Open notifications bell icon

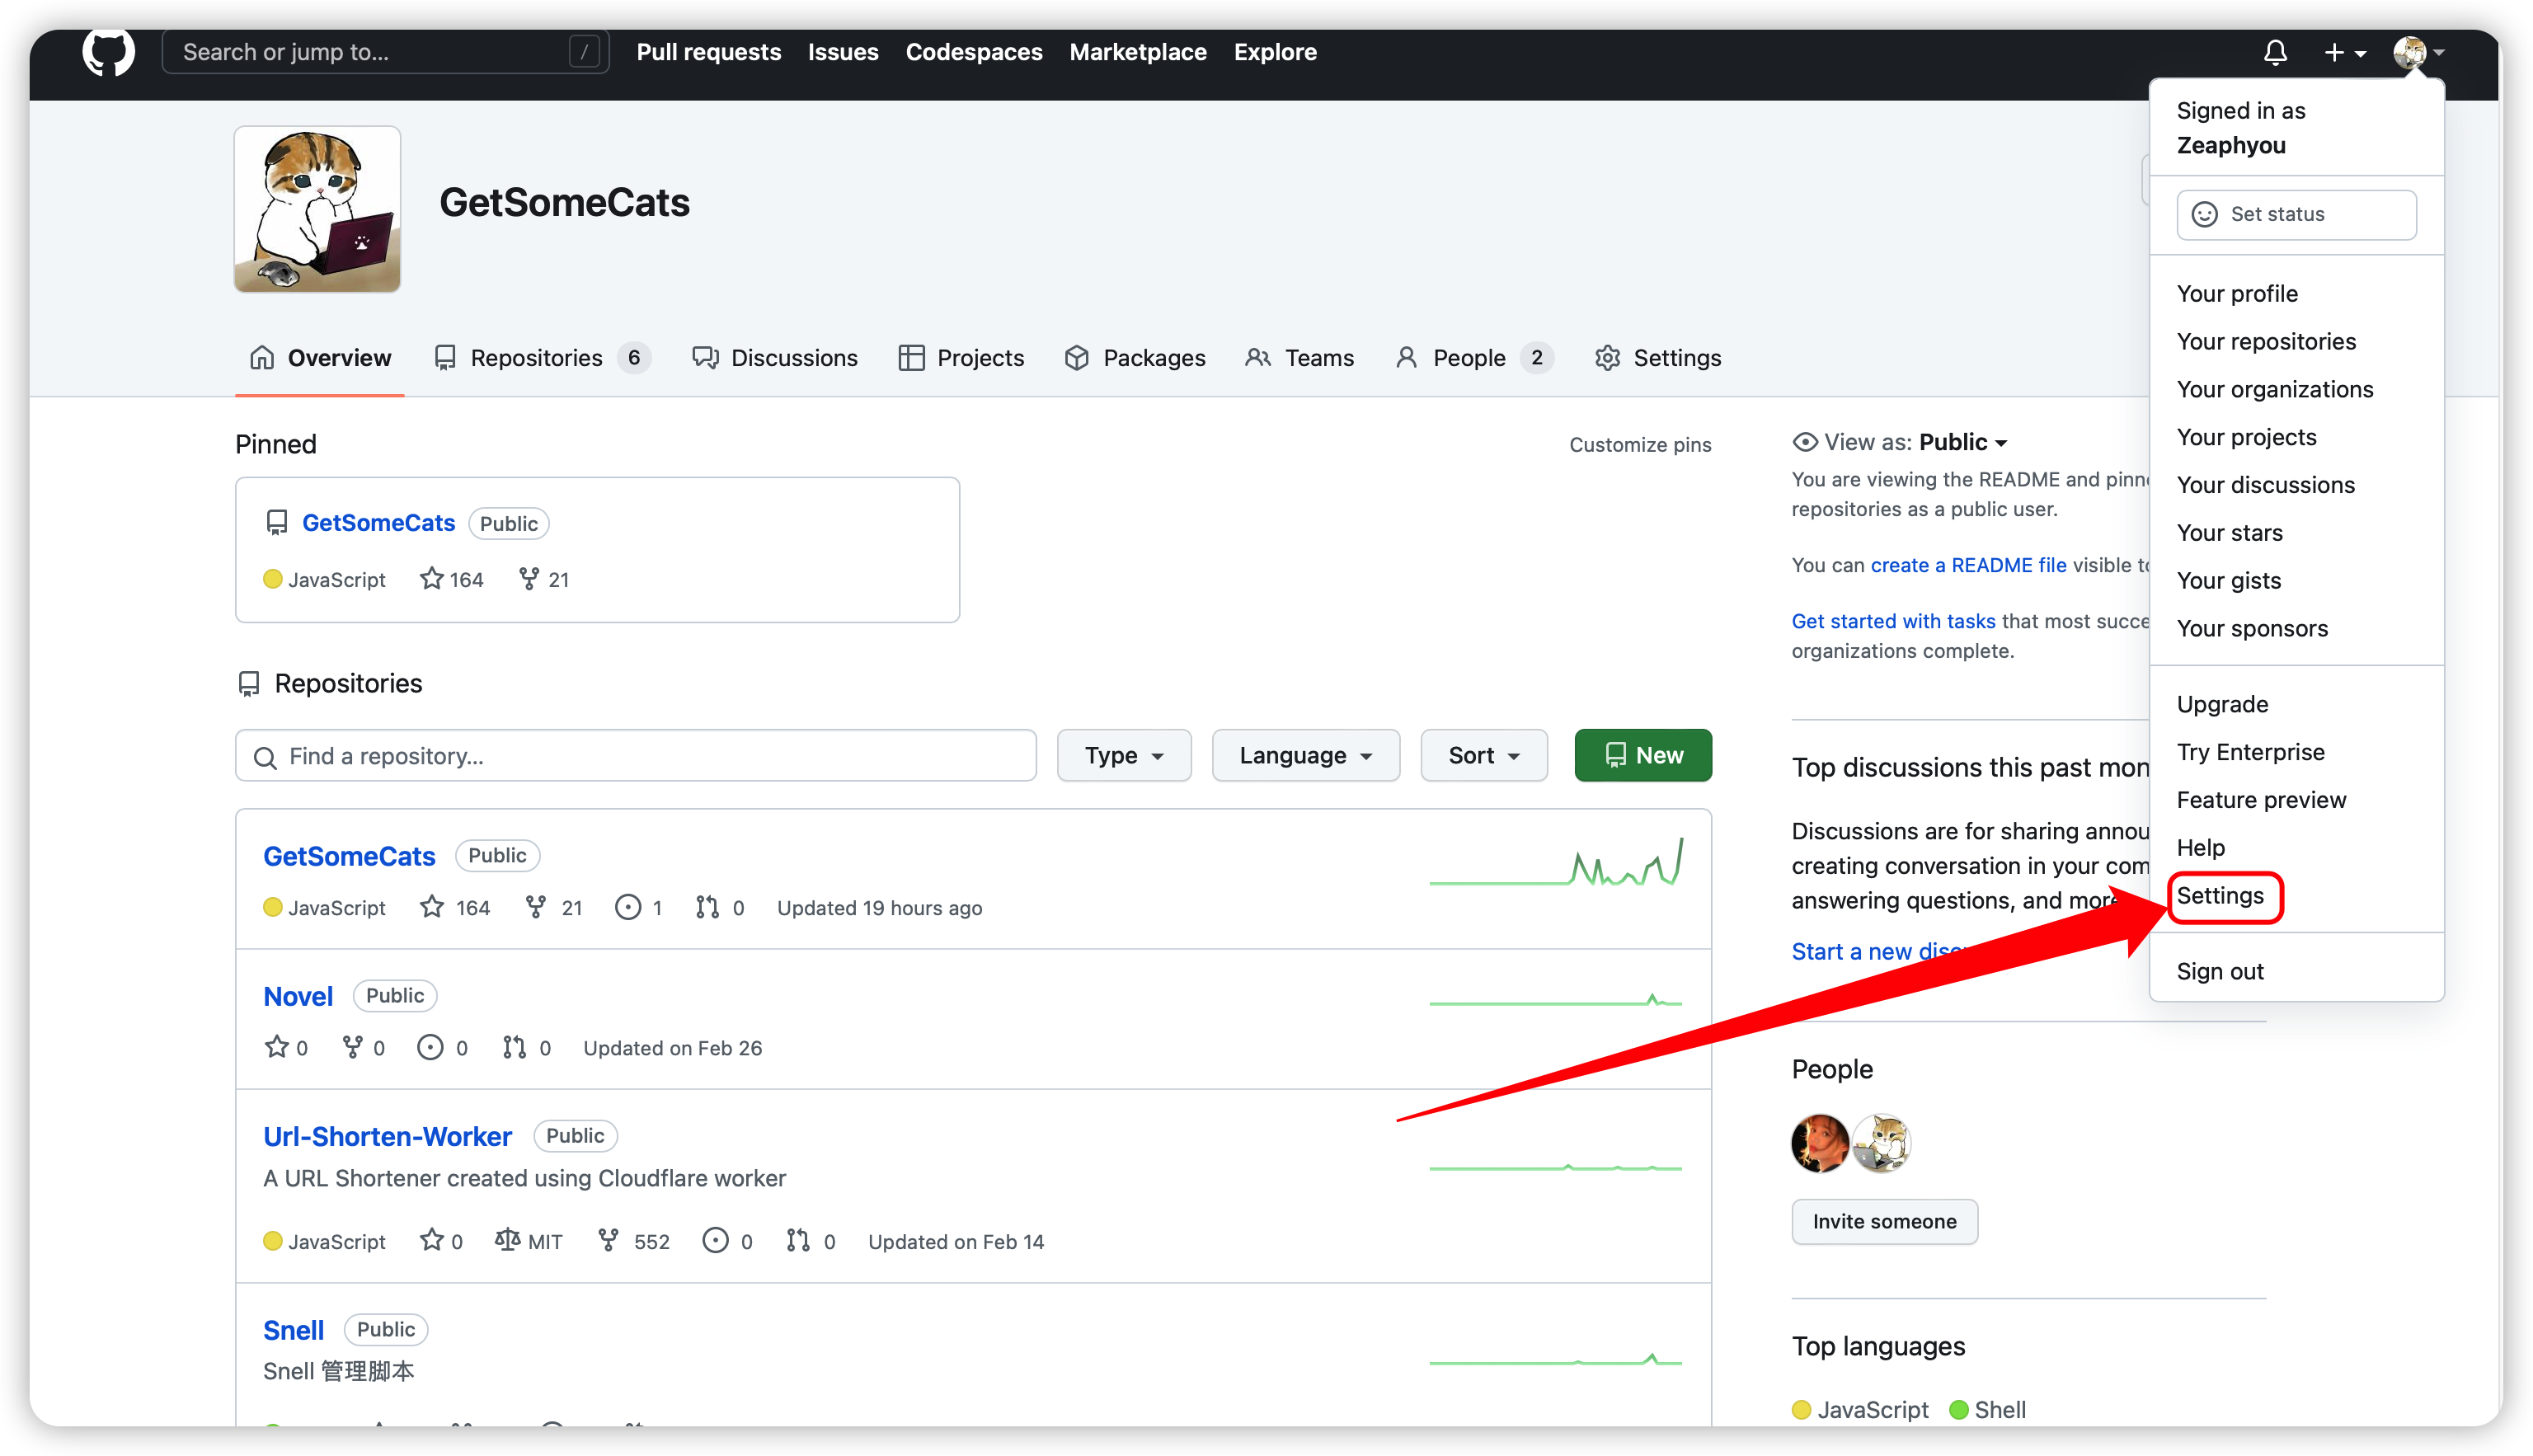(2275, 52)
